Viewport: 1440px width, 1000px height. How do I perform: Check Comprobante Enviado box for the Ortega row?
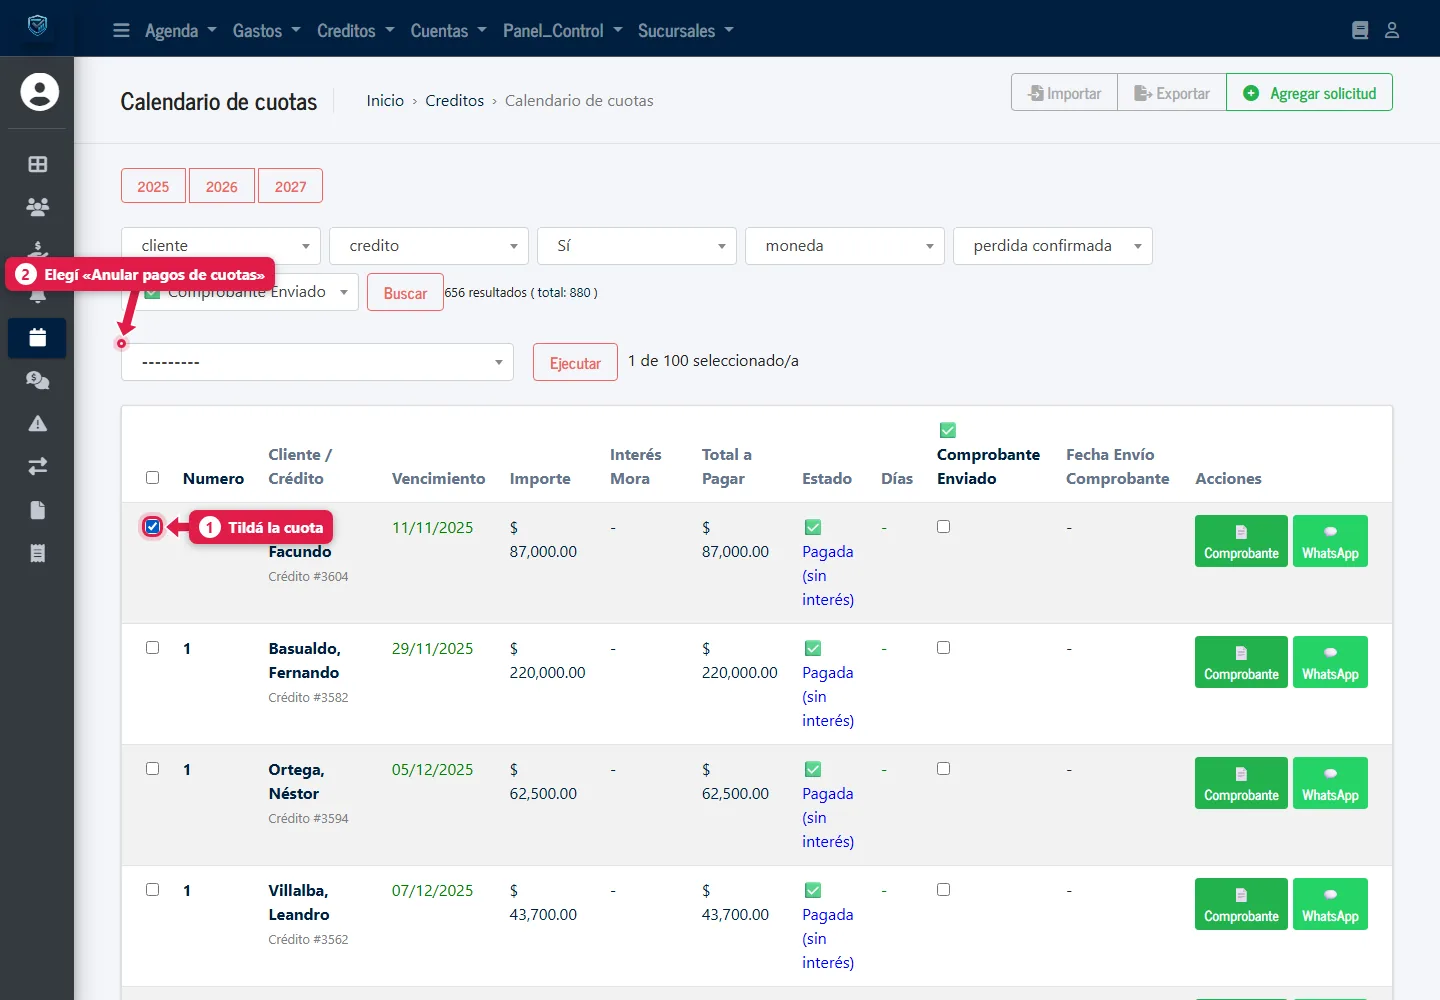943,769
